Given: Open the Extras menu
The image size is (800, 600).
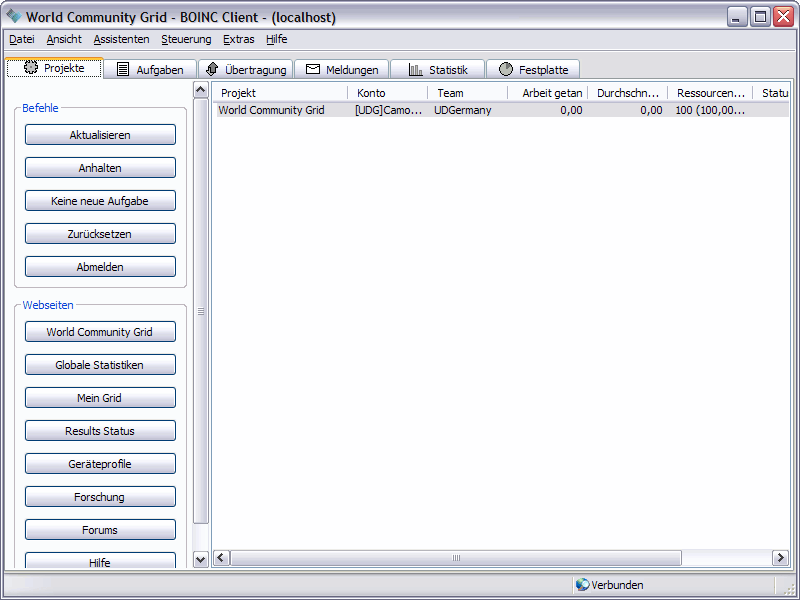Looking at the screenshot, I should pyautogui.click(x=238, y=39).
